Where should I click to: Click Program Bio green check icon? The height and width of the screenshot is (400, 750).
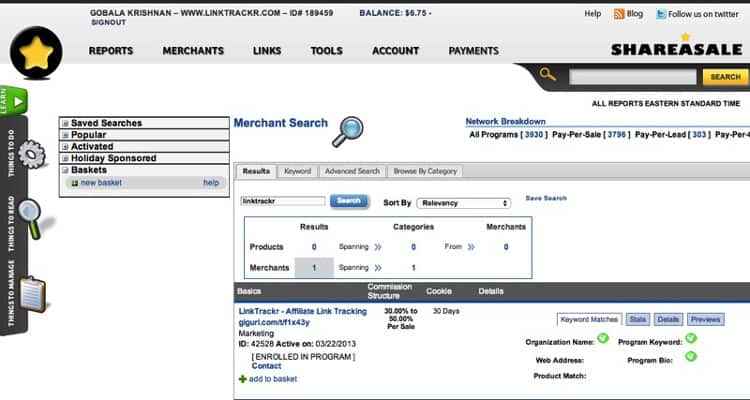(691, 356)
